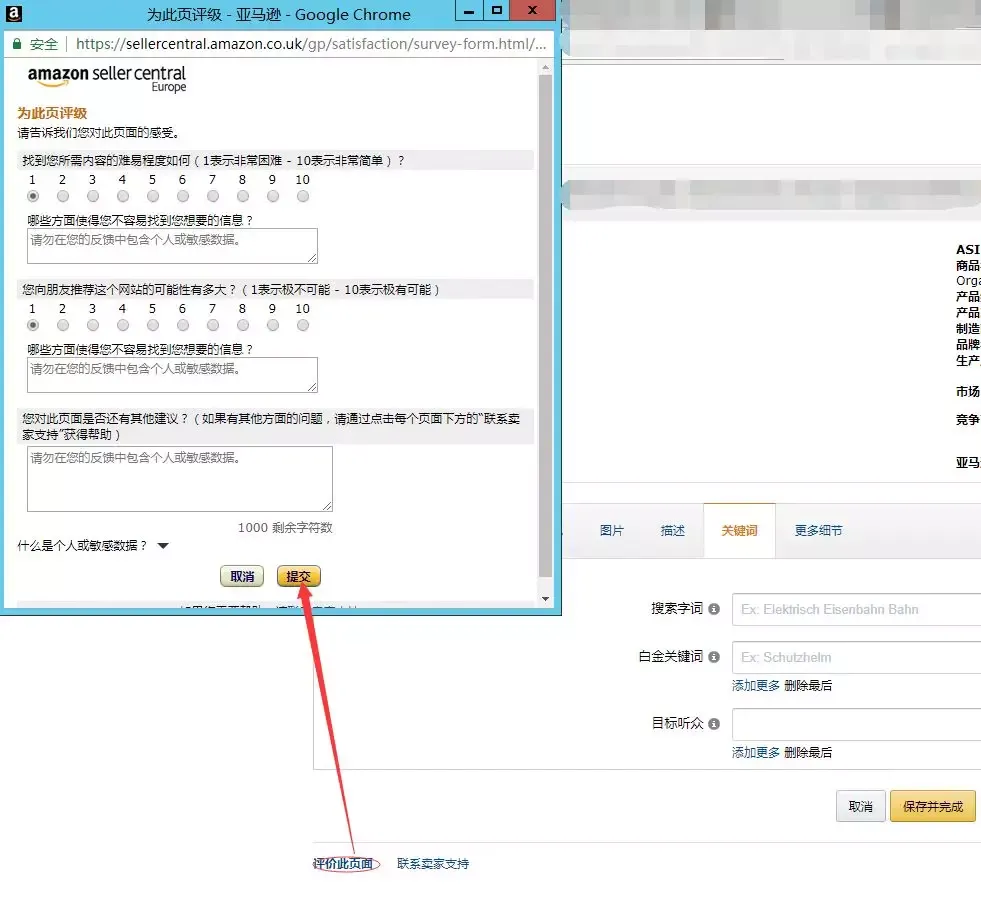Click 添加更多 under the 白金关键词 field

pos(756,686)
